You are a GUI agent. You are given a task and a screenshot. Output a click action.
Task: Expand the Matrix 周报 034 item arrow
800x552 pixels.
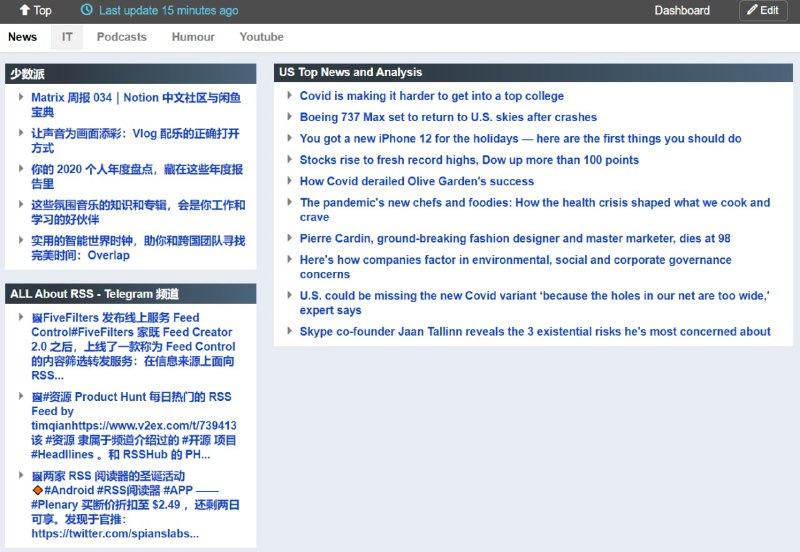click(20, 98)
